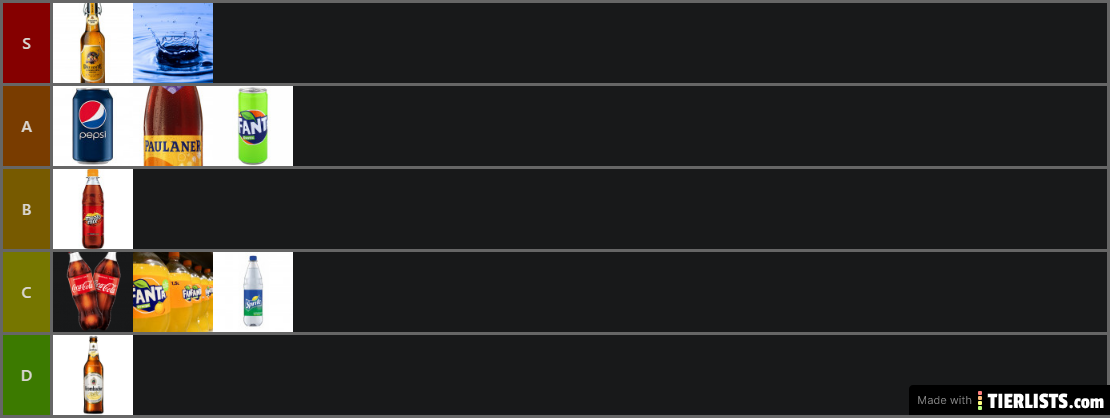Click the C tier label
This screenshot has height=418, width=1110.
26,292
